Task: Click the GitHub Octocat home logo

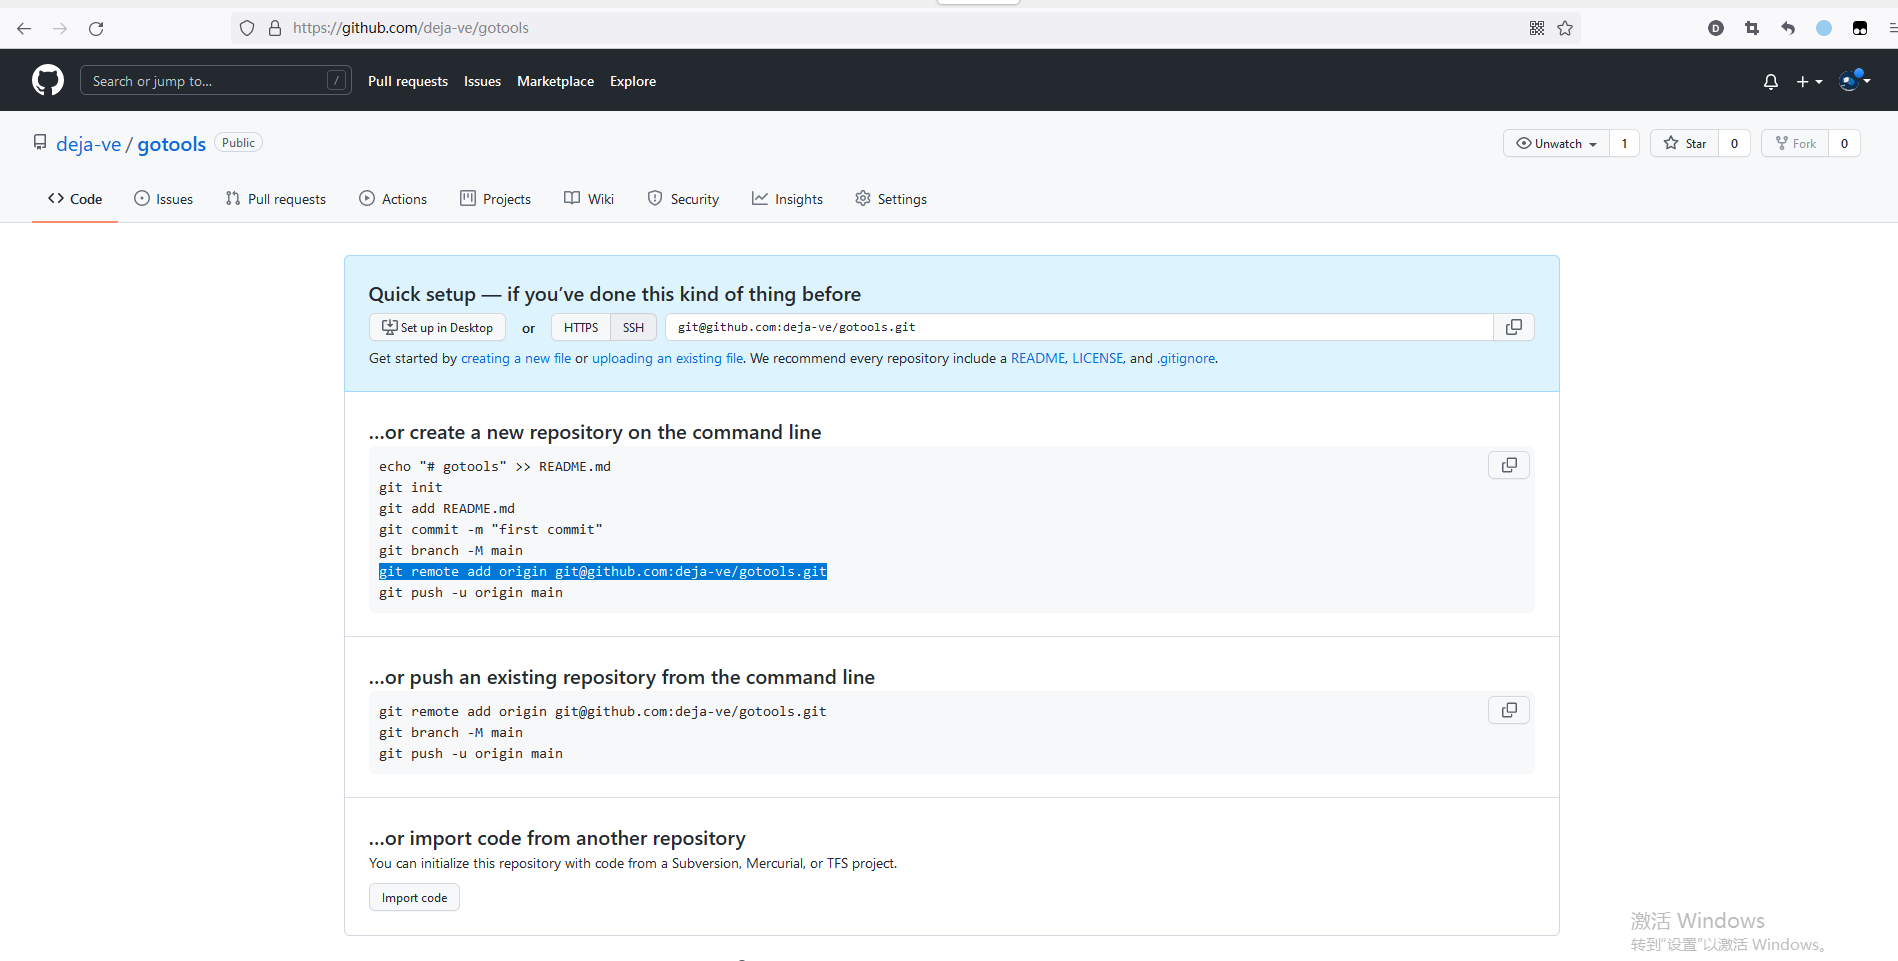Action: tap(48, 81)
